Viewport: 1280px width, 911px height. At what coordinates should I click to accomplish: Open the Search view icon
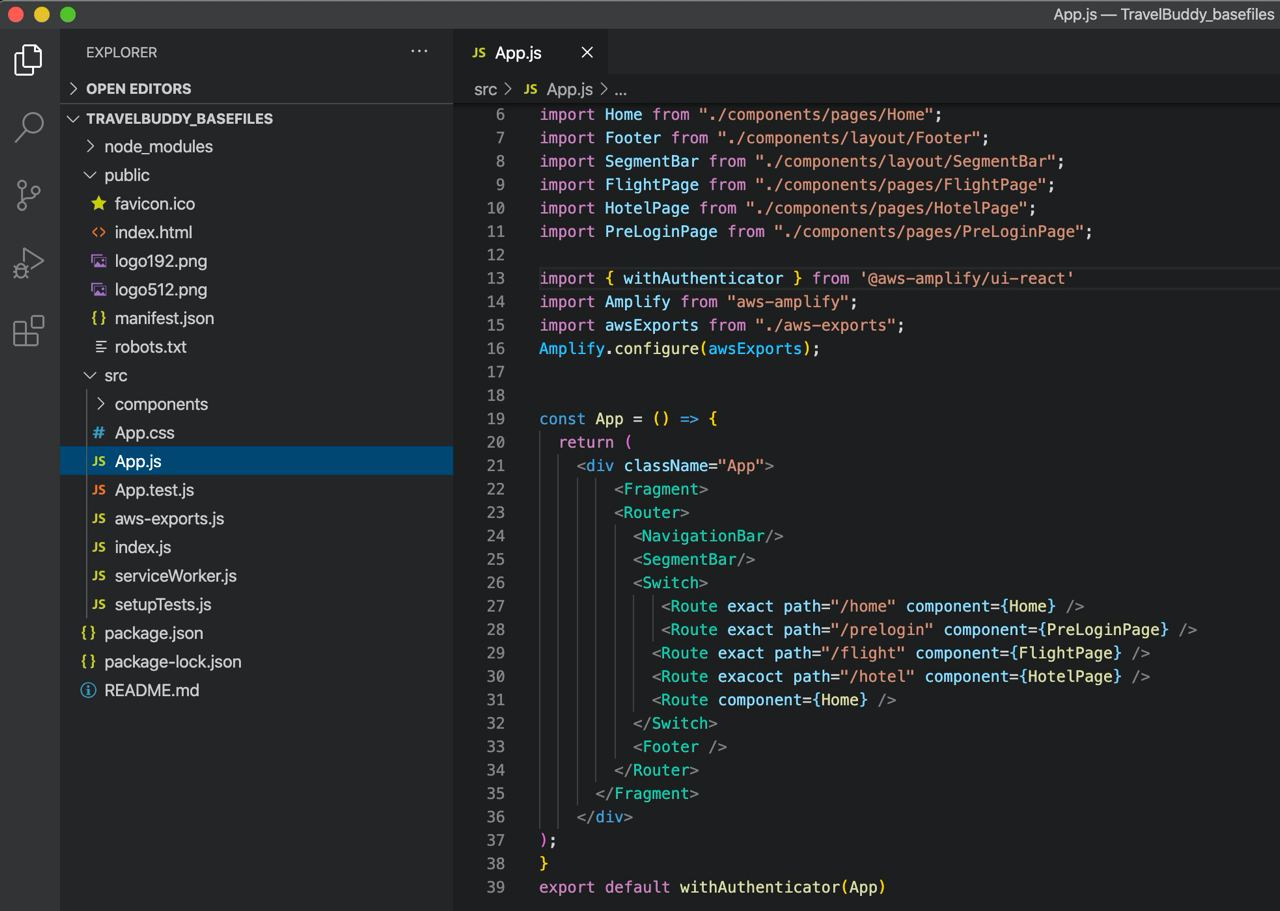(29, 127)
